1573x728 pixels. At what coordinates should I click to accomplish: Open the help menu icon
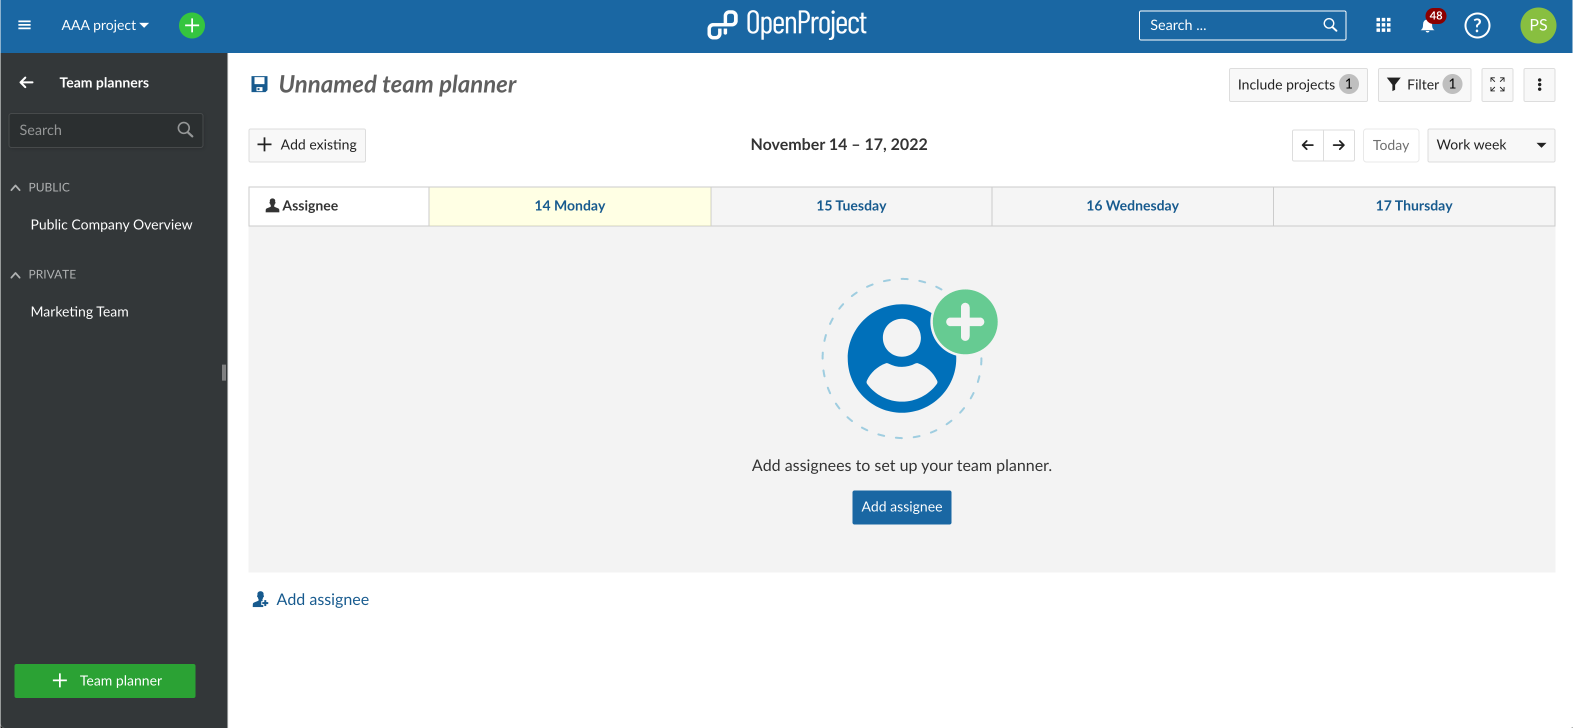[1477, 25]
